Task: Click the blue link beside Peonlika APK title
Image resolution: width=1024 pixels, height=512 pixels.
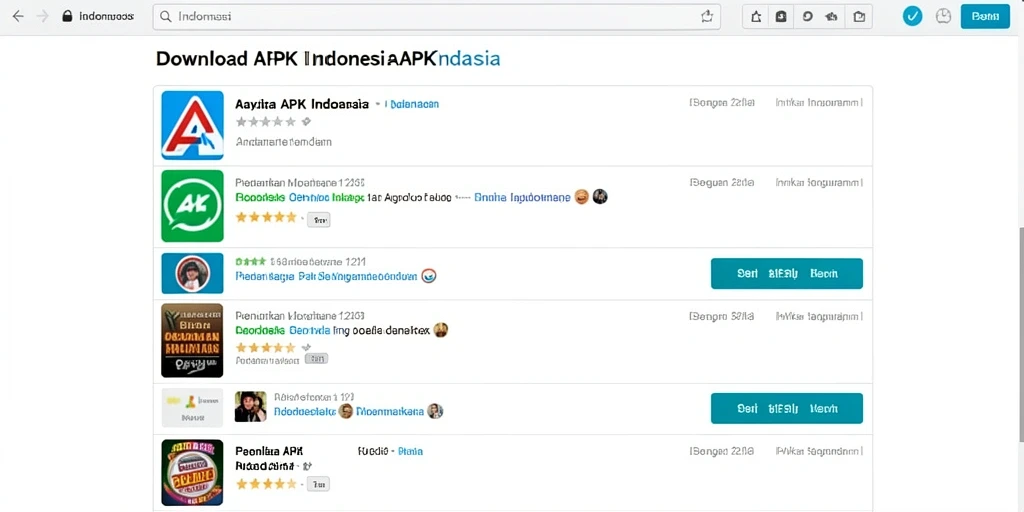Action: click(x=410, y=451)
